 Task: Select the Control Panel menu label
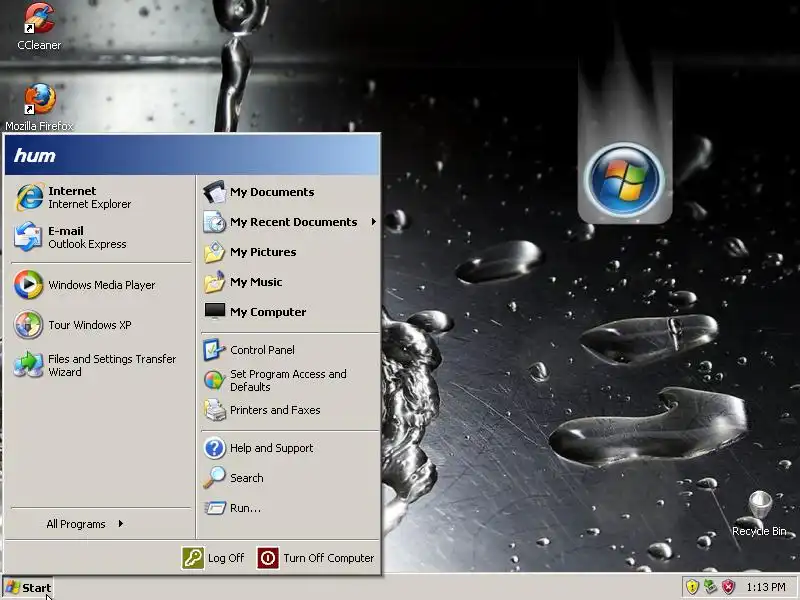(x=262, y=350)
